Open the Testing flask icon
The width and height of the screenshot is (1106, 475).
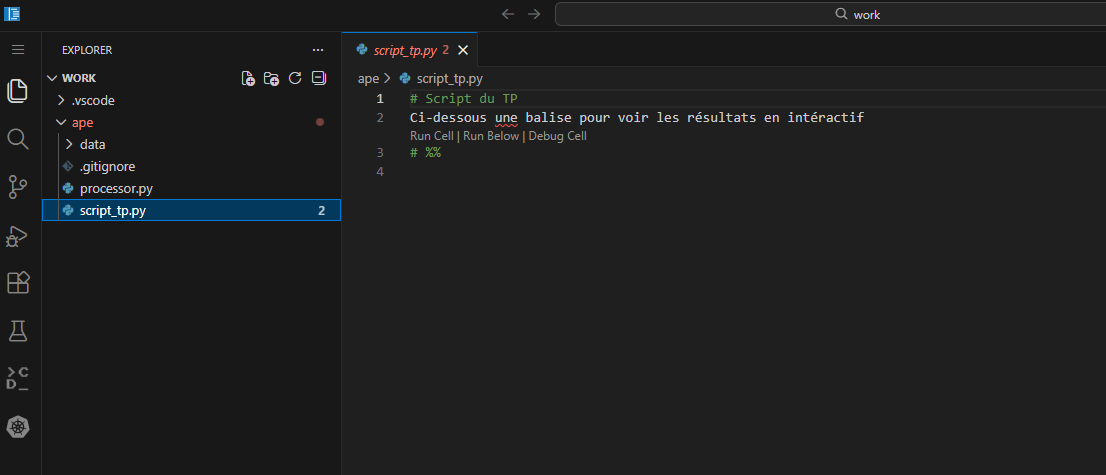click(x=18, y=330)
